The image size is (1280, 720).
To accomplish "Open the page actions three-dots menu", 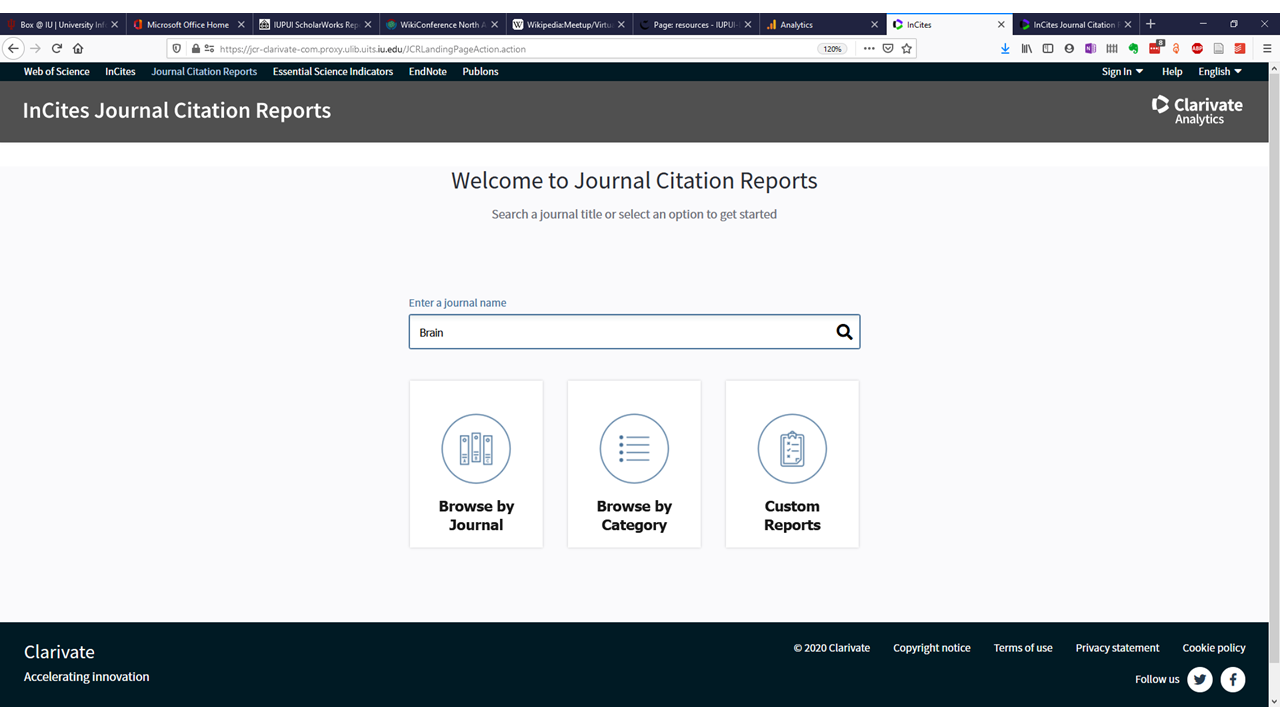I will [868, 48].
